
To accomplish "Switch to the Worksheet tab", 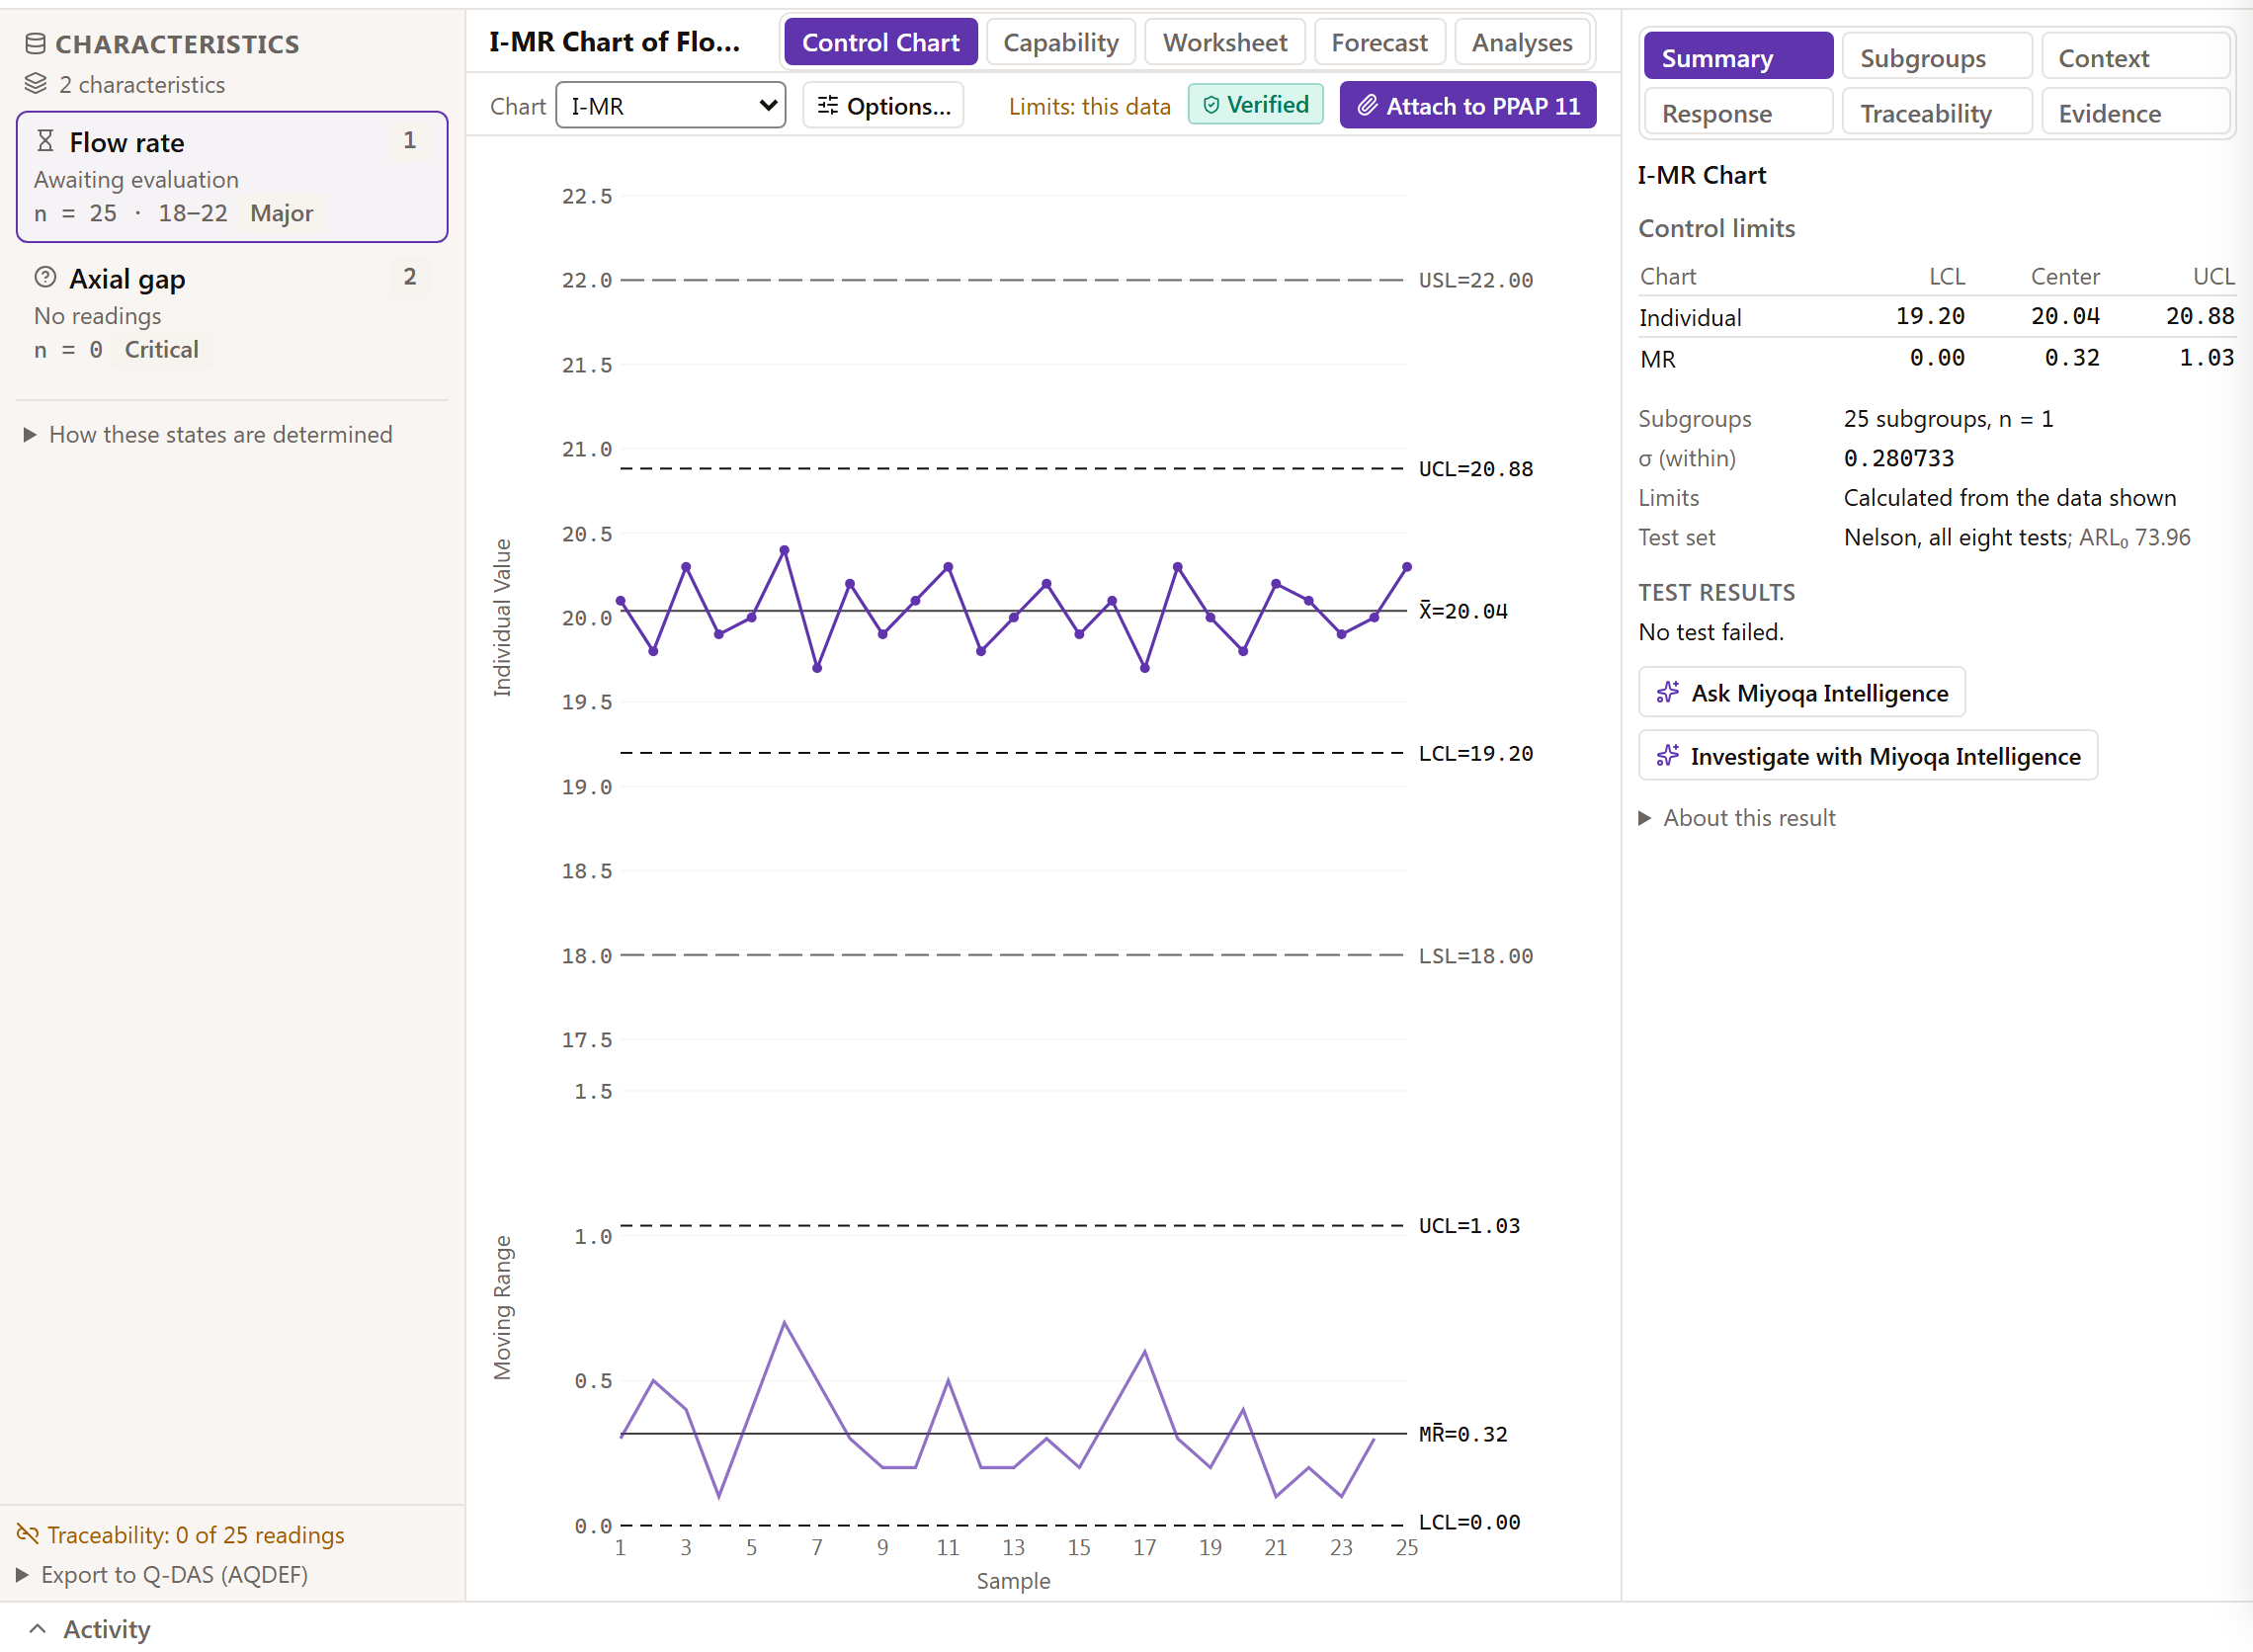I will click(1224, 43).
